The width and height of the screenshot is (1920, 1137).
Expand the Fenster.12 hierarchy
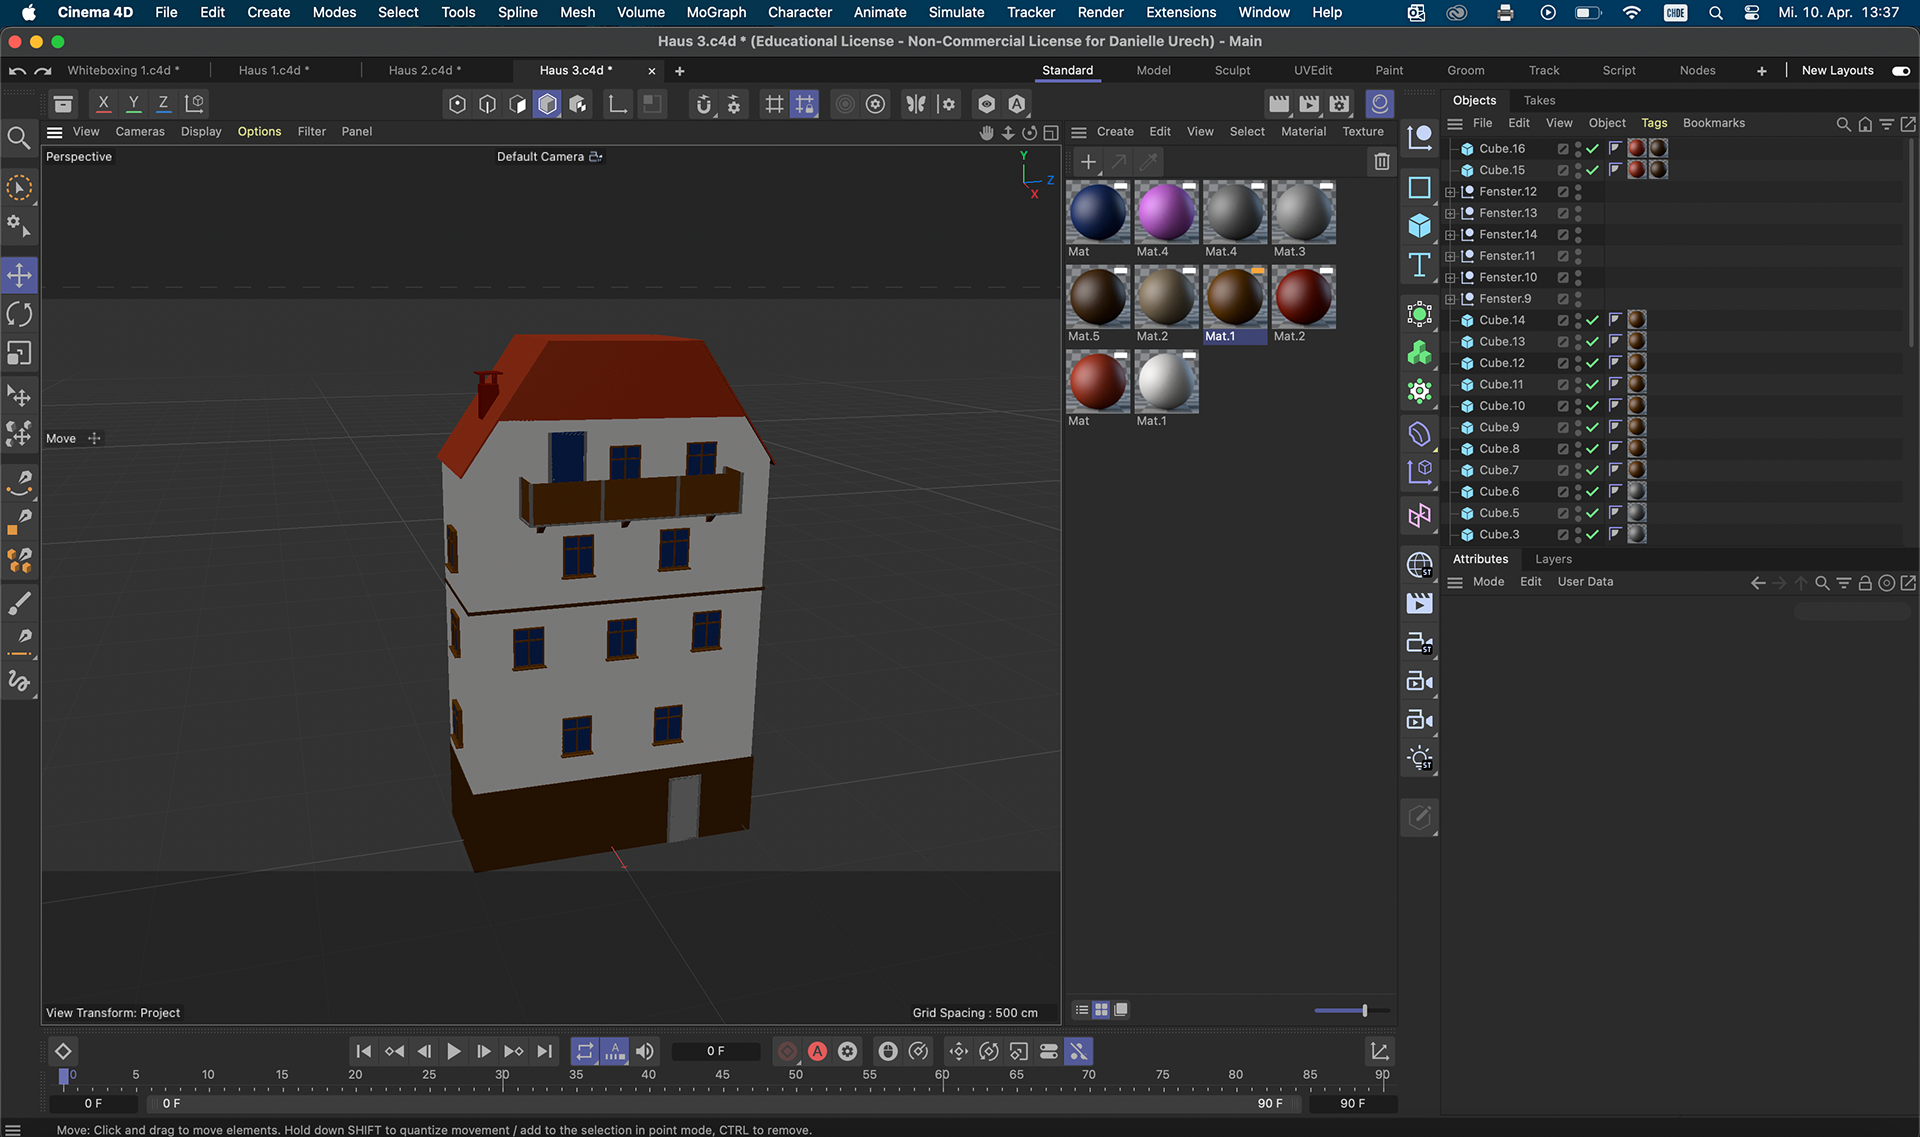point(1450,192)
